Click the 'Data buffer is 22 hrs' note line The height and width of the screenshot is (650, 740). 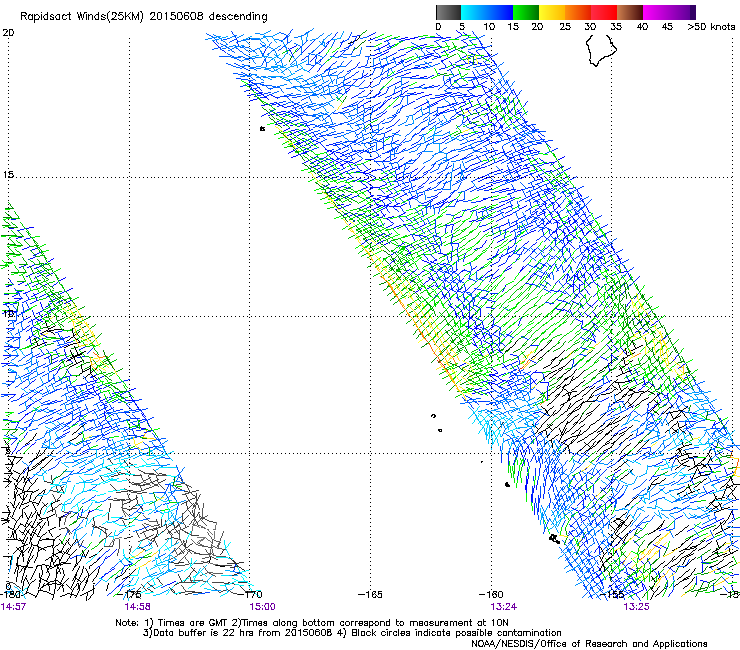[352, 633]
